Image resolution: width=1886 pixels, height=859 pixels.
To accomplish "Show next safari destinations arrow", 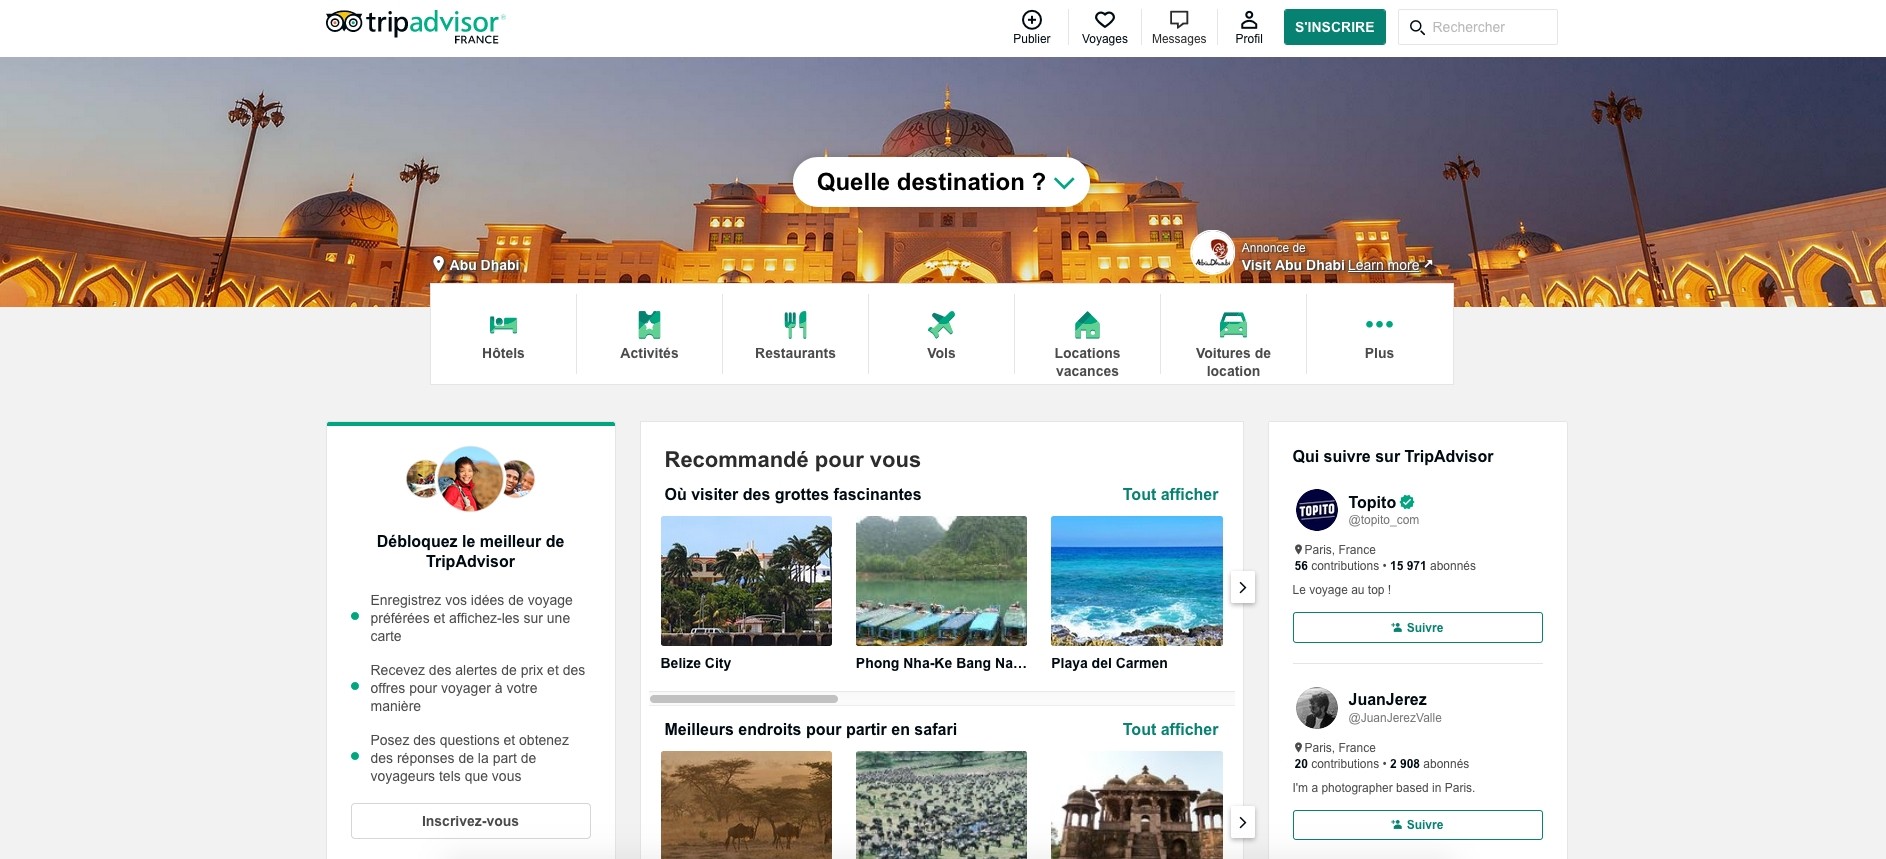I will tap(1242, 822).
